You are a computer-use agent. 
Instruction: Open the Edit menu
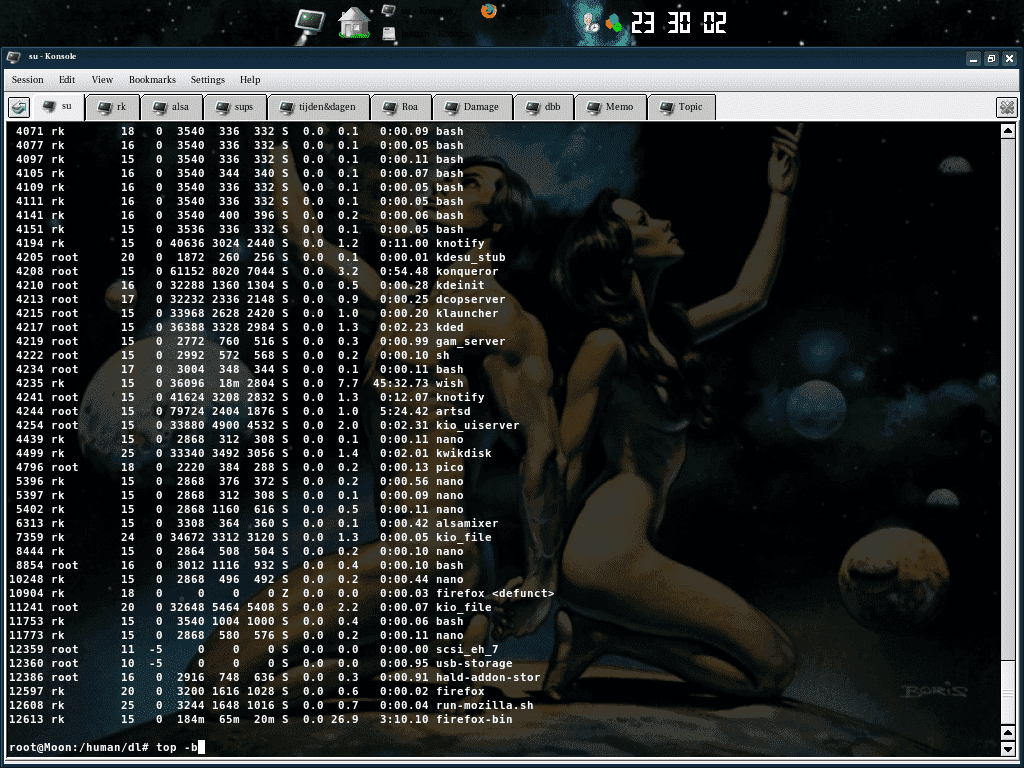tap(67, 80)
